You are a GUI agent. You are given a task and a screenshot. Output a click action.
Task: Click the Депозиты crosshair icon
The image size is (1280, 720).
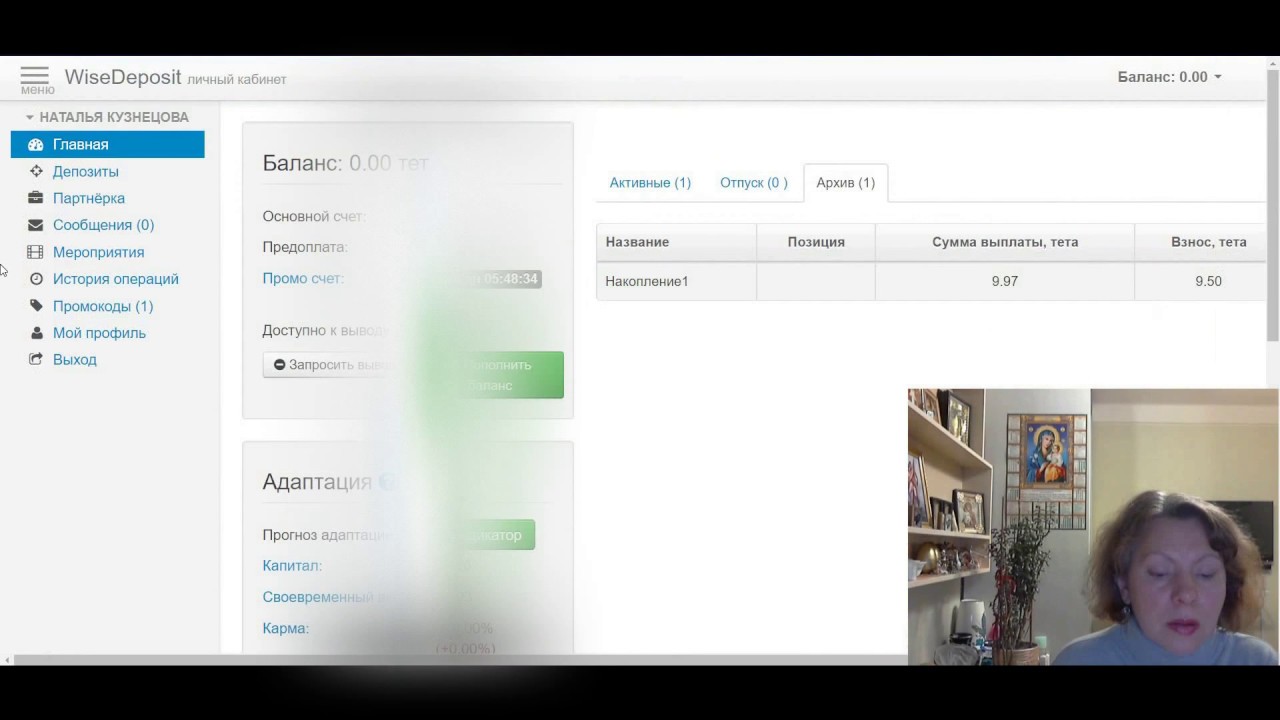(36, 171)
